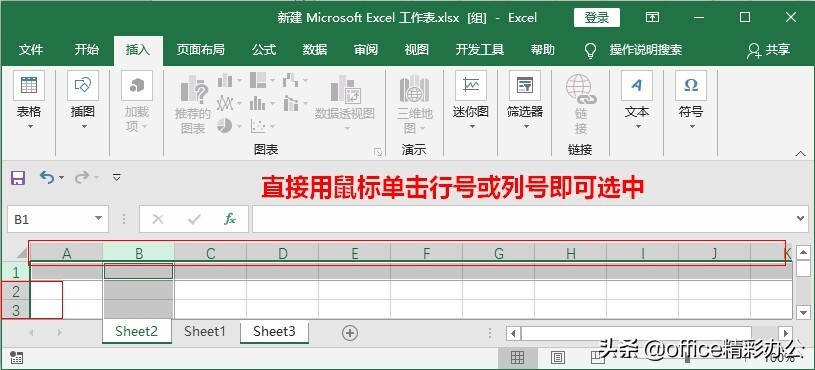The height and width of the screenshot is (370, 815).
Task: Select row 2 by its row number
Action: tap(16, 291)
